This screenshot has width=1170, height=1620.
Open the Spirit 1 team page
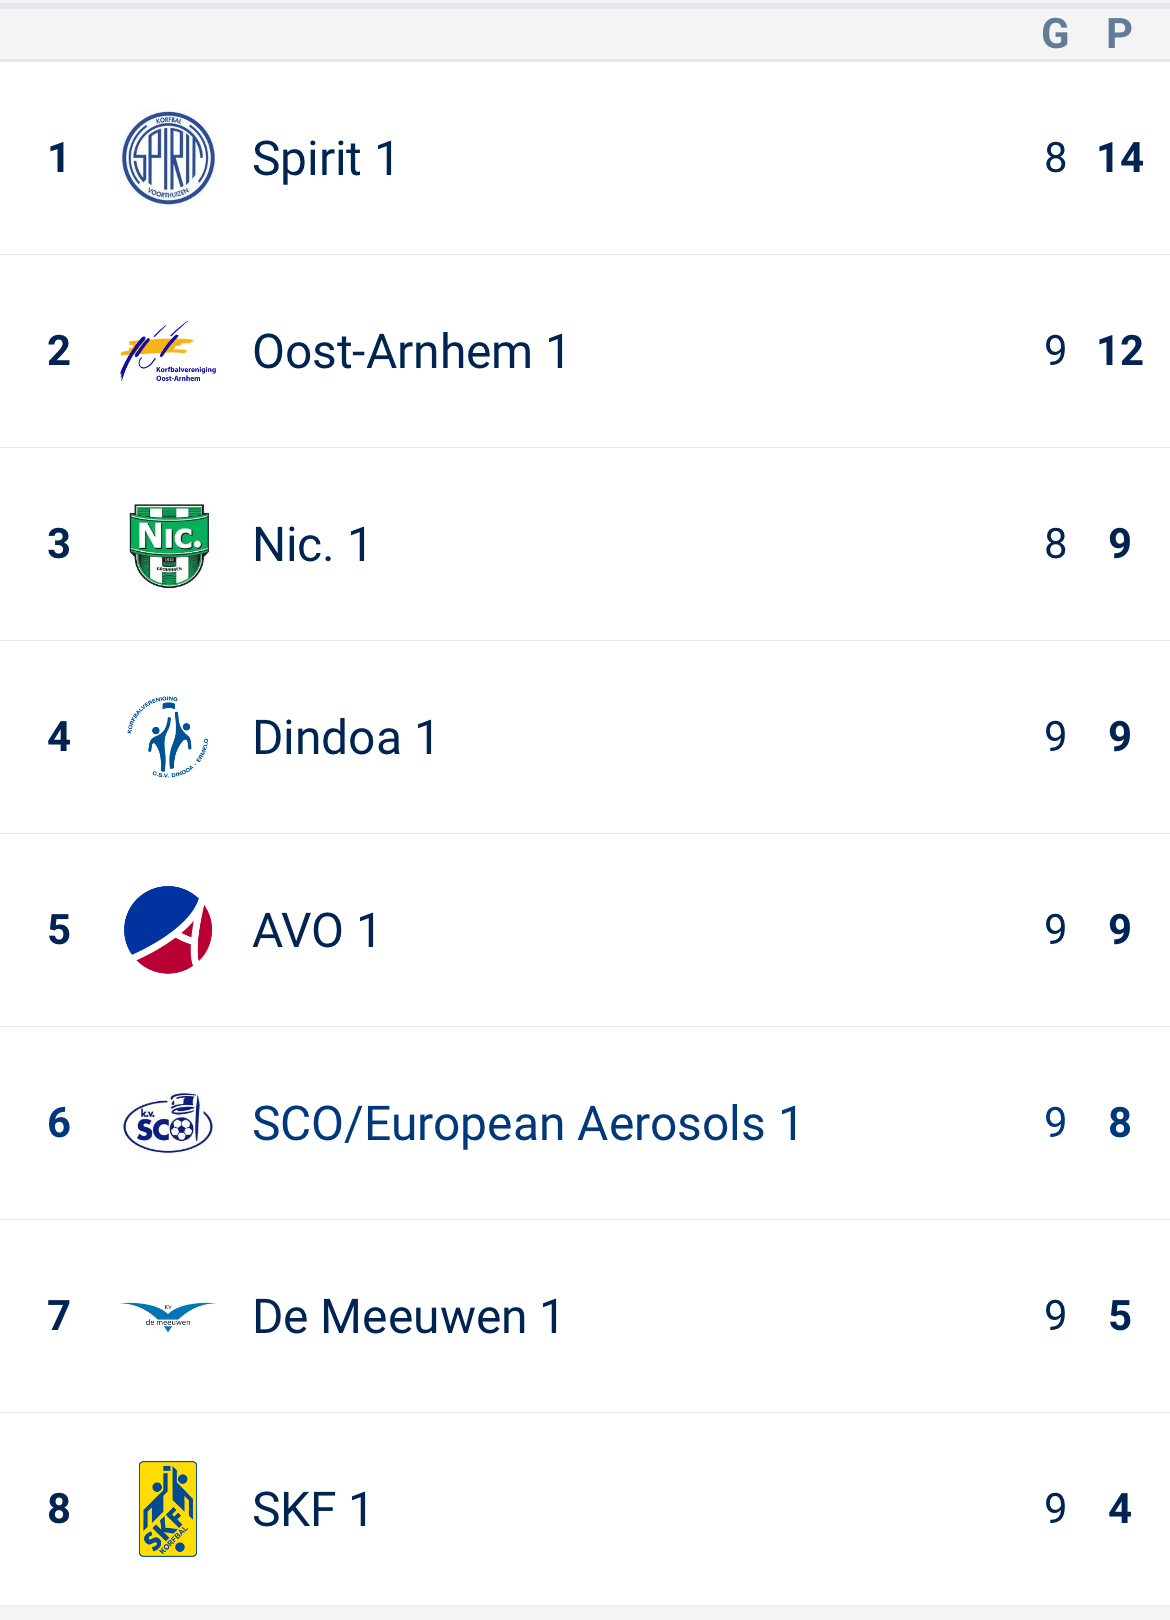[x=324, y=159]
